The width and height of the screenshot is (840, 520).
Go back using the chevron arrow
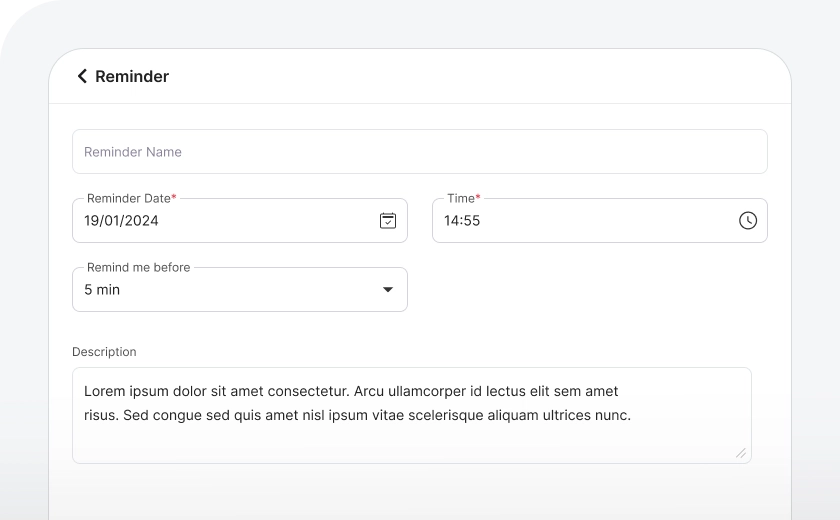pyautogui.click(x=82, y=76)
